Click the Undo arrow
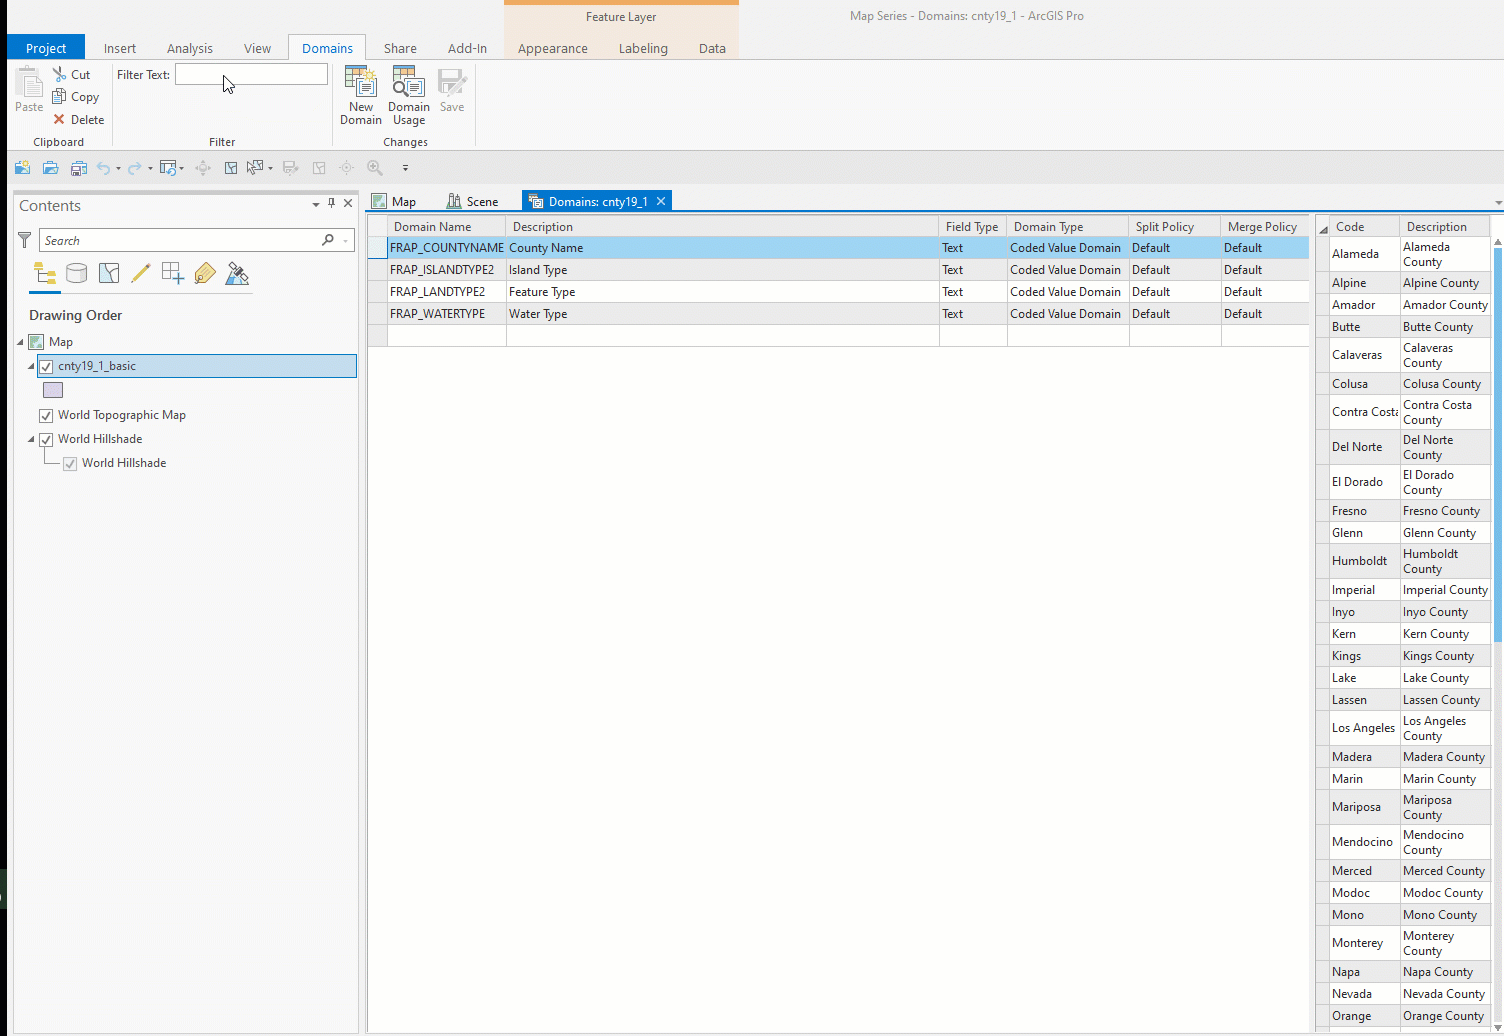This screenshot has width=1504, height=1036. coord(103,168)
